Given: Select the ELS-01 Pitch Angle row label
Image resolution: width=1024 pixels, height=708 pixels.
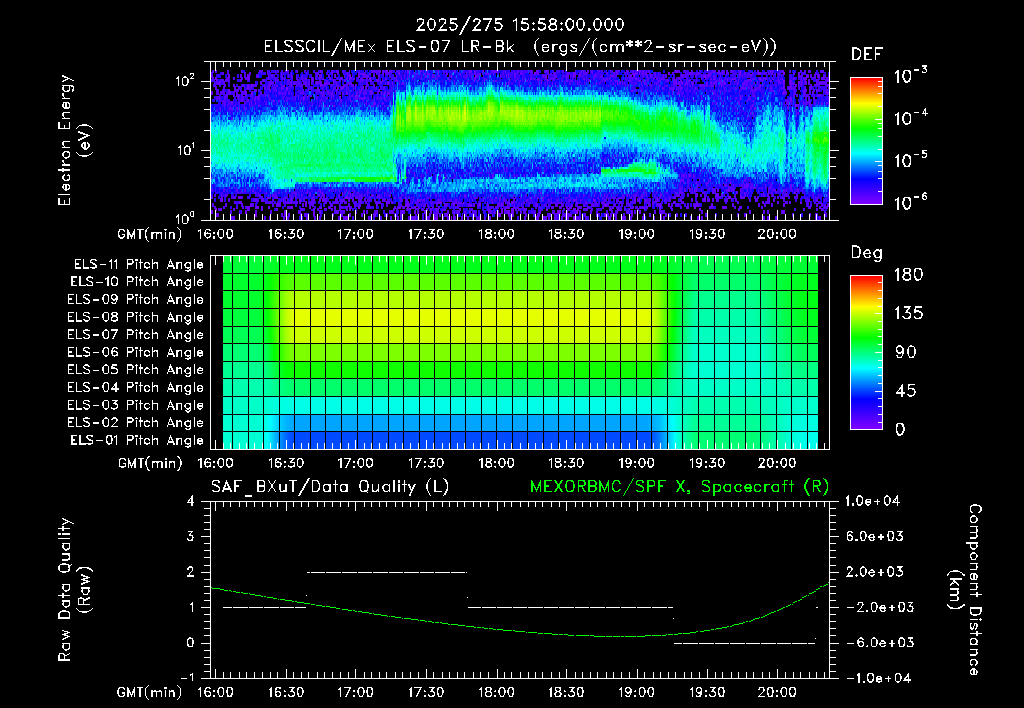Looking at the screenshot, I should (x=137, y=440).
